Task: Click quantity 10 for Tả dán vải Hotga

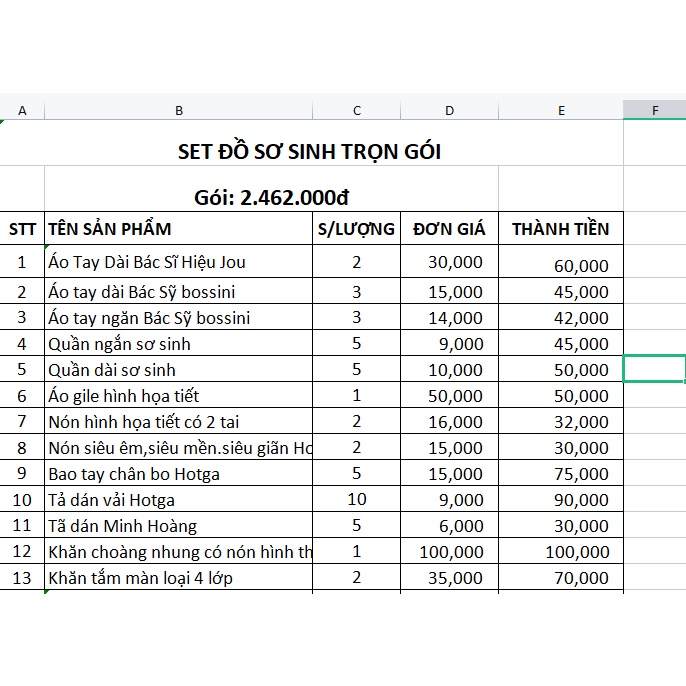Action: pos(356,500)
